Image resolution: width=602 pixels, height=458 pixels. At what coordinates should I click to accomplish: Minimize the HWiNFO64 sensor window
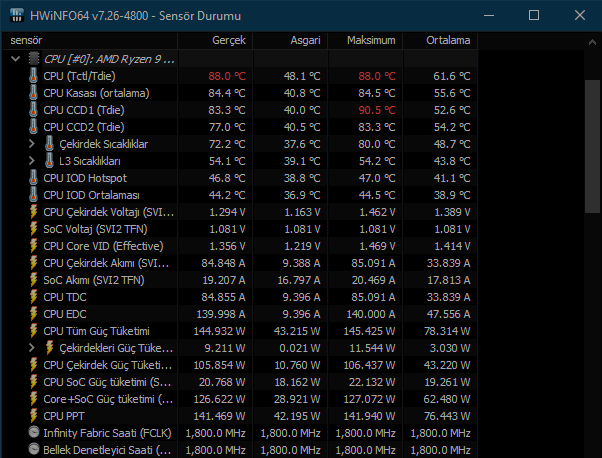[x=489, y=15]
